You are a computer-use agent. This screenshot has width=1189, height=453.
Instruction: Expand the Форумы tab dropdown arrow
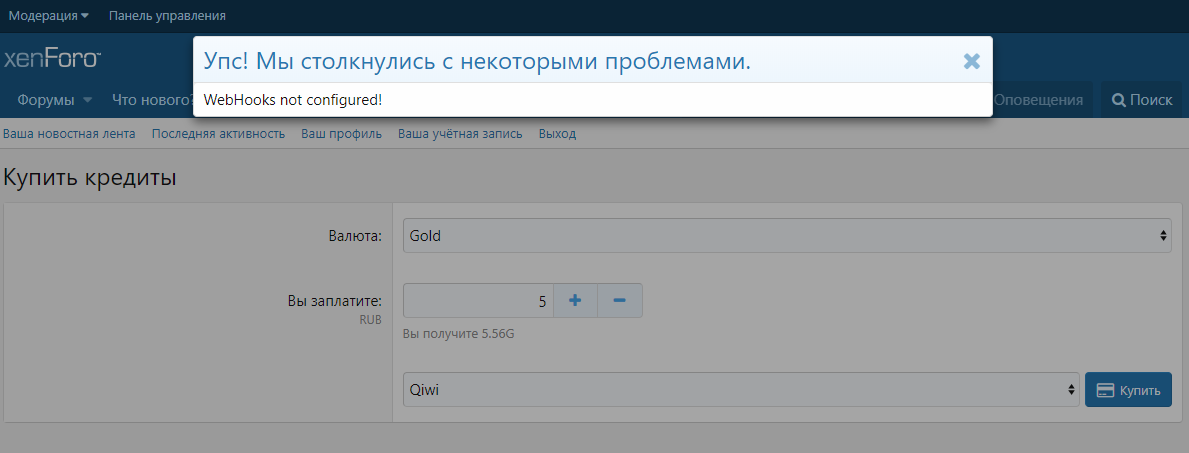pos(88,100)
